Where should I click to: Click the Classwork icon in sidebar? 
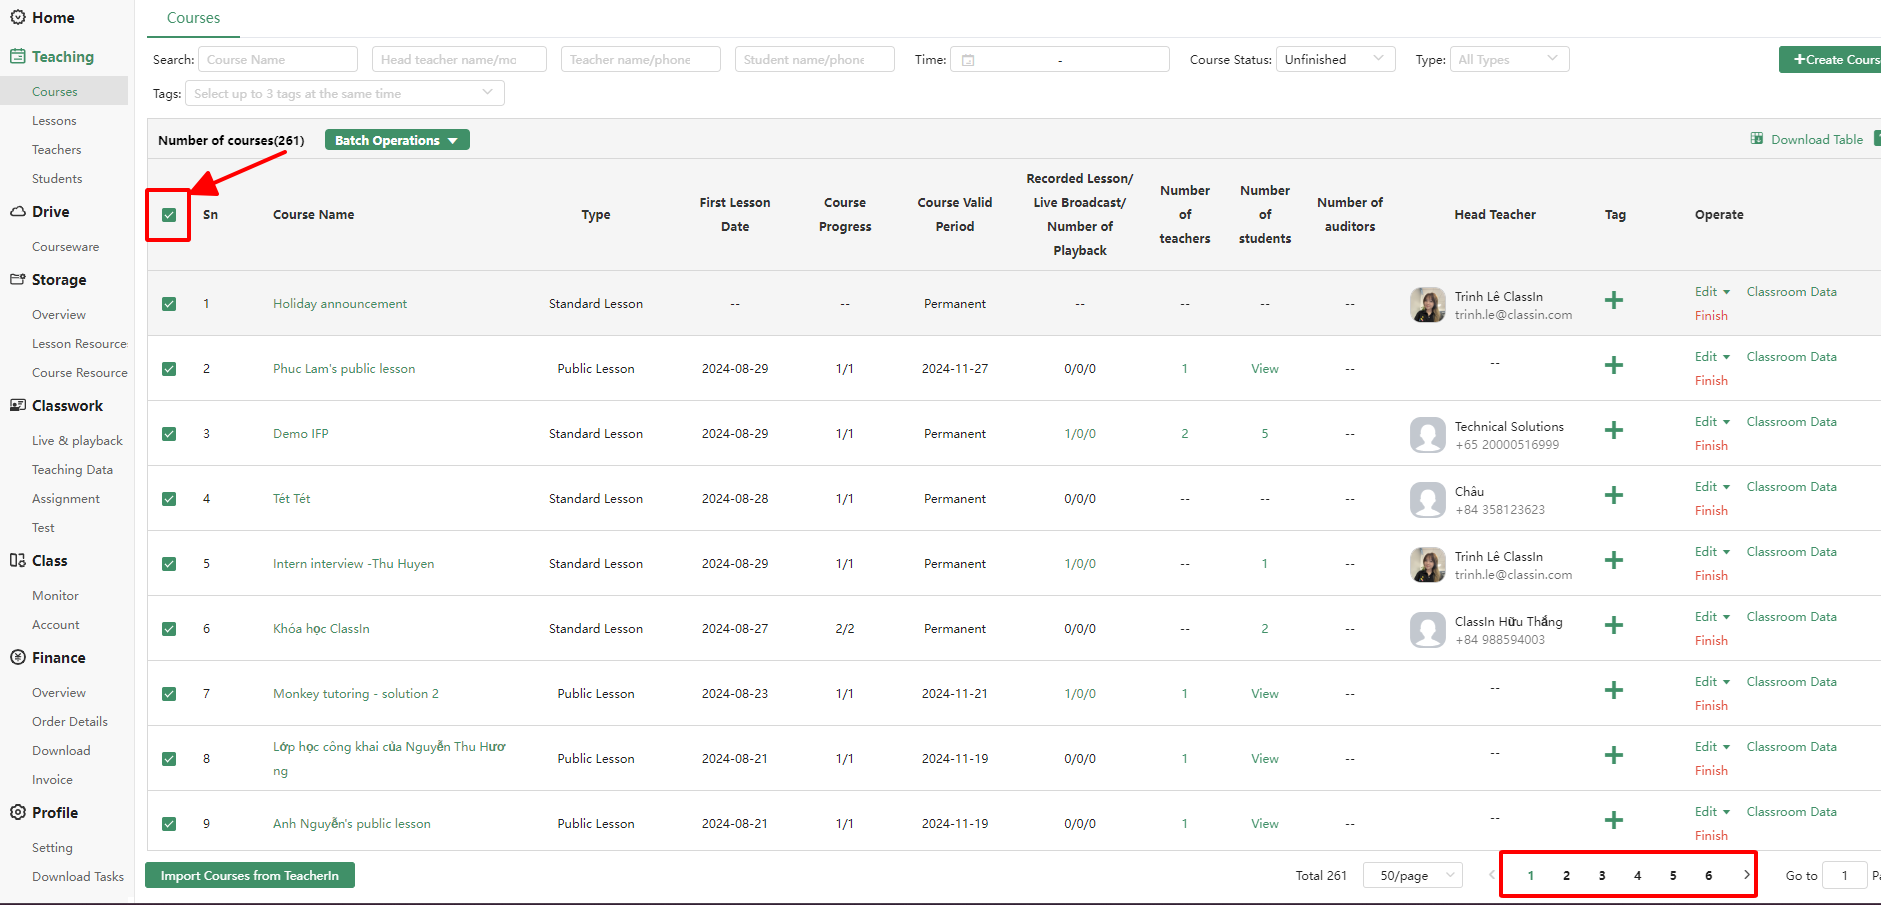18,405
